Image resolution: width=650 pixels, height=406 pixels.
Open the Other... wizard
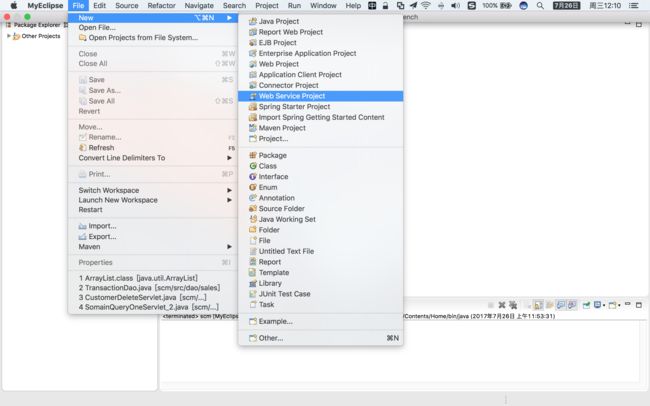(x=320, y=338)
